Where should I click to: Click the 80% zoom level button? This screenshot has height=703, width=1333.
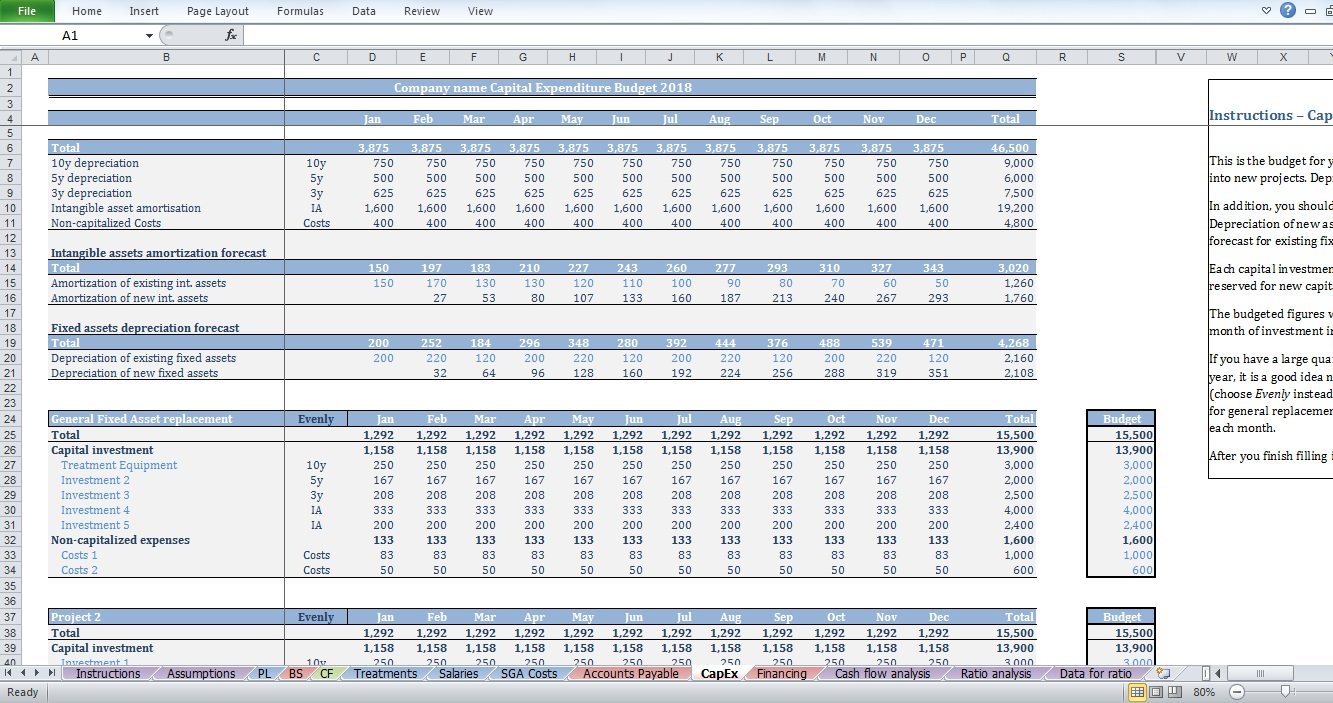1204,692
